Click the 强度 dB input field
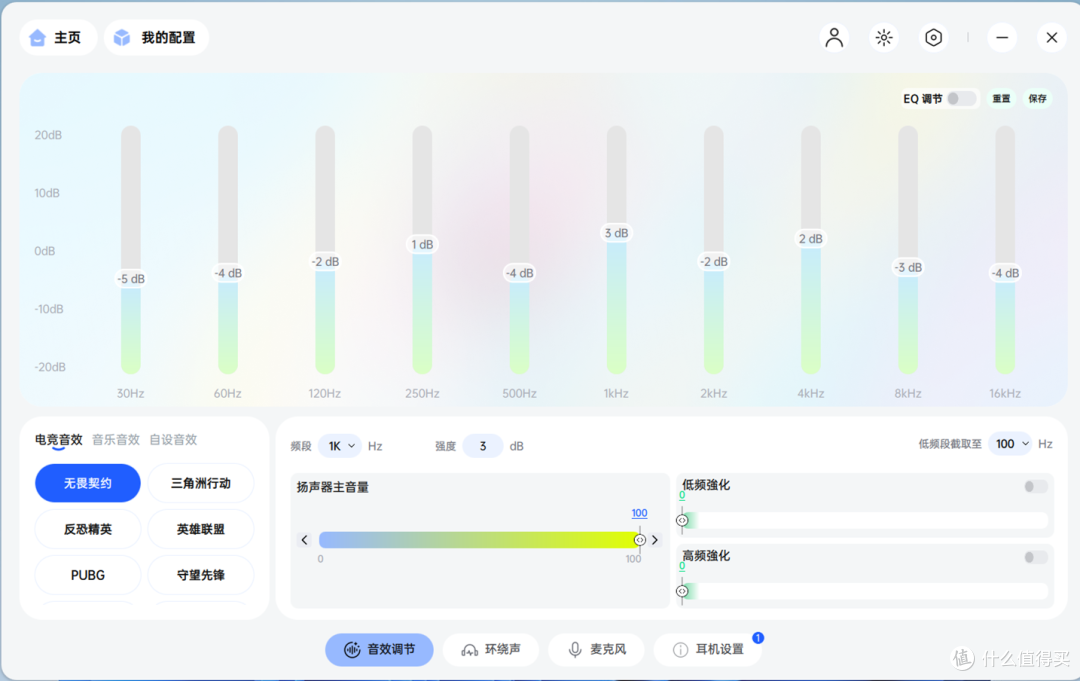This screenshot has height=681, width=1080. click(483, 446)
